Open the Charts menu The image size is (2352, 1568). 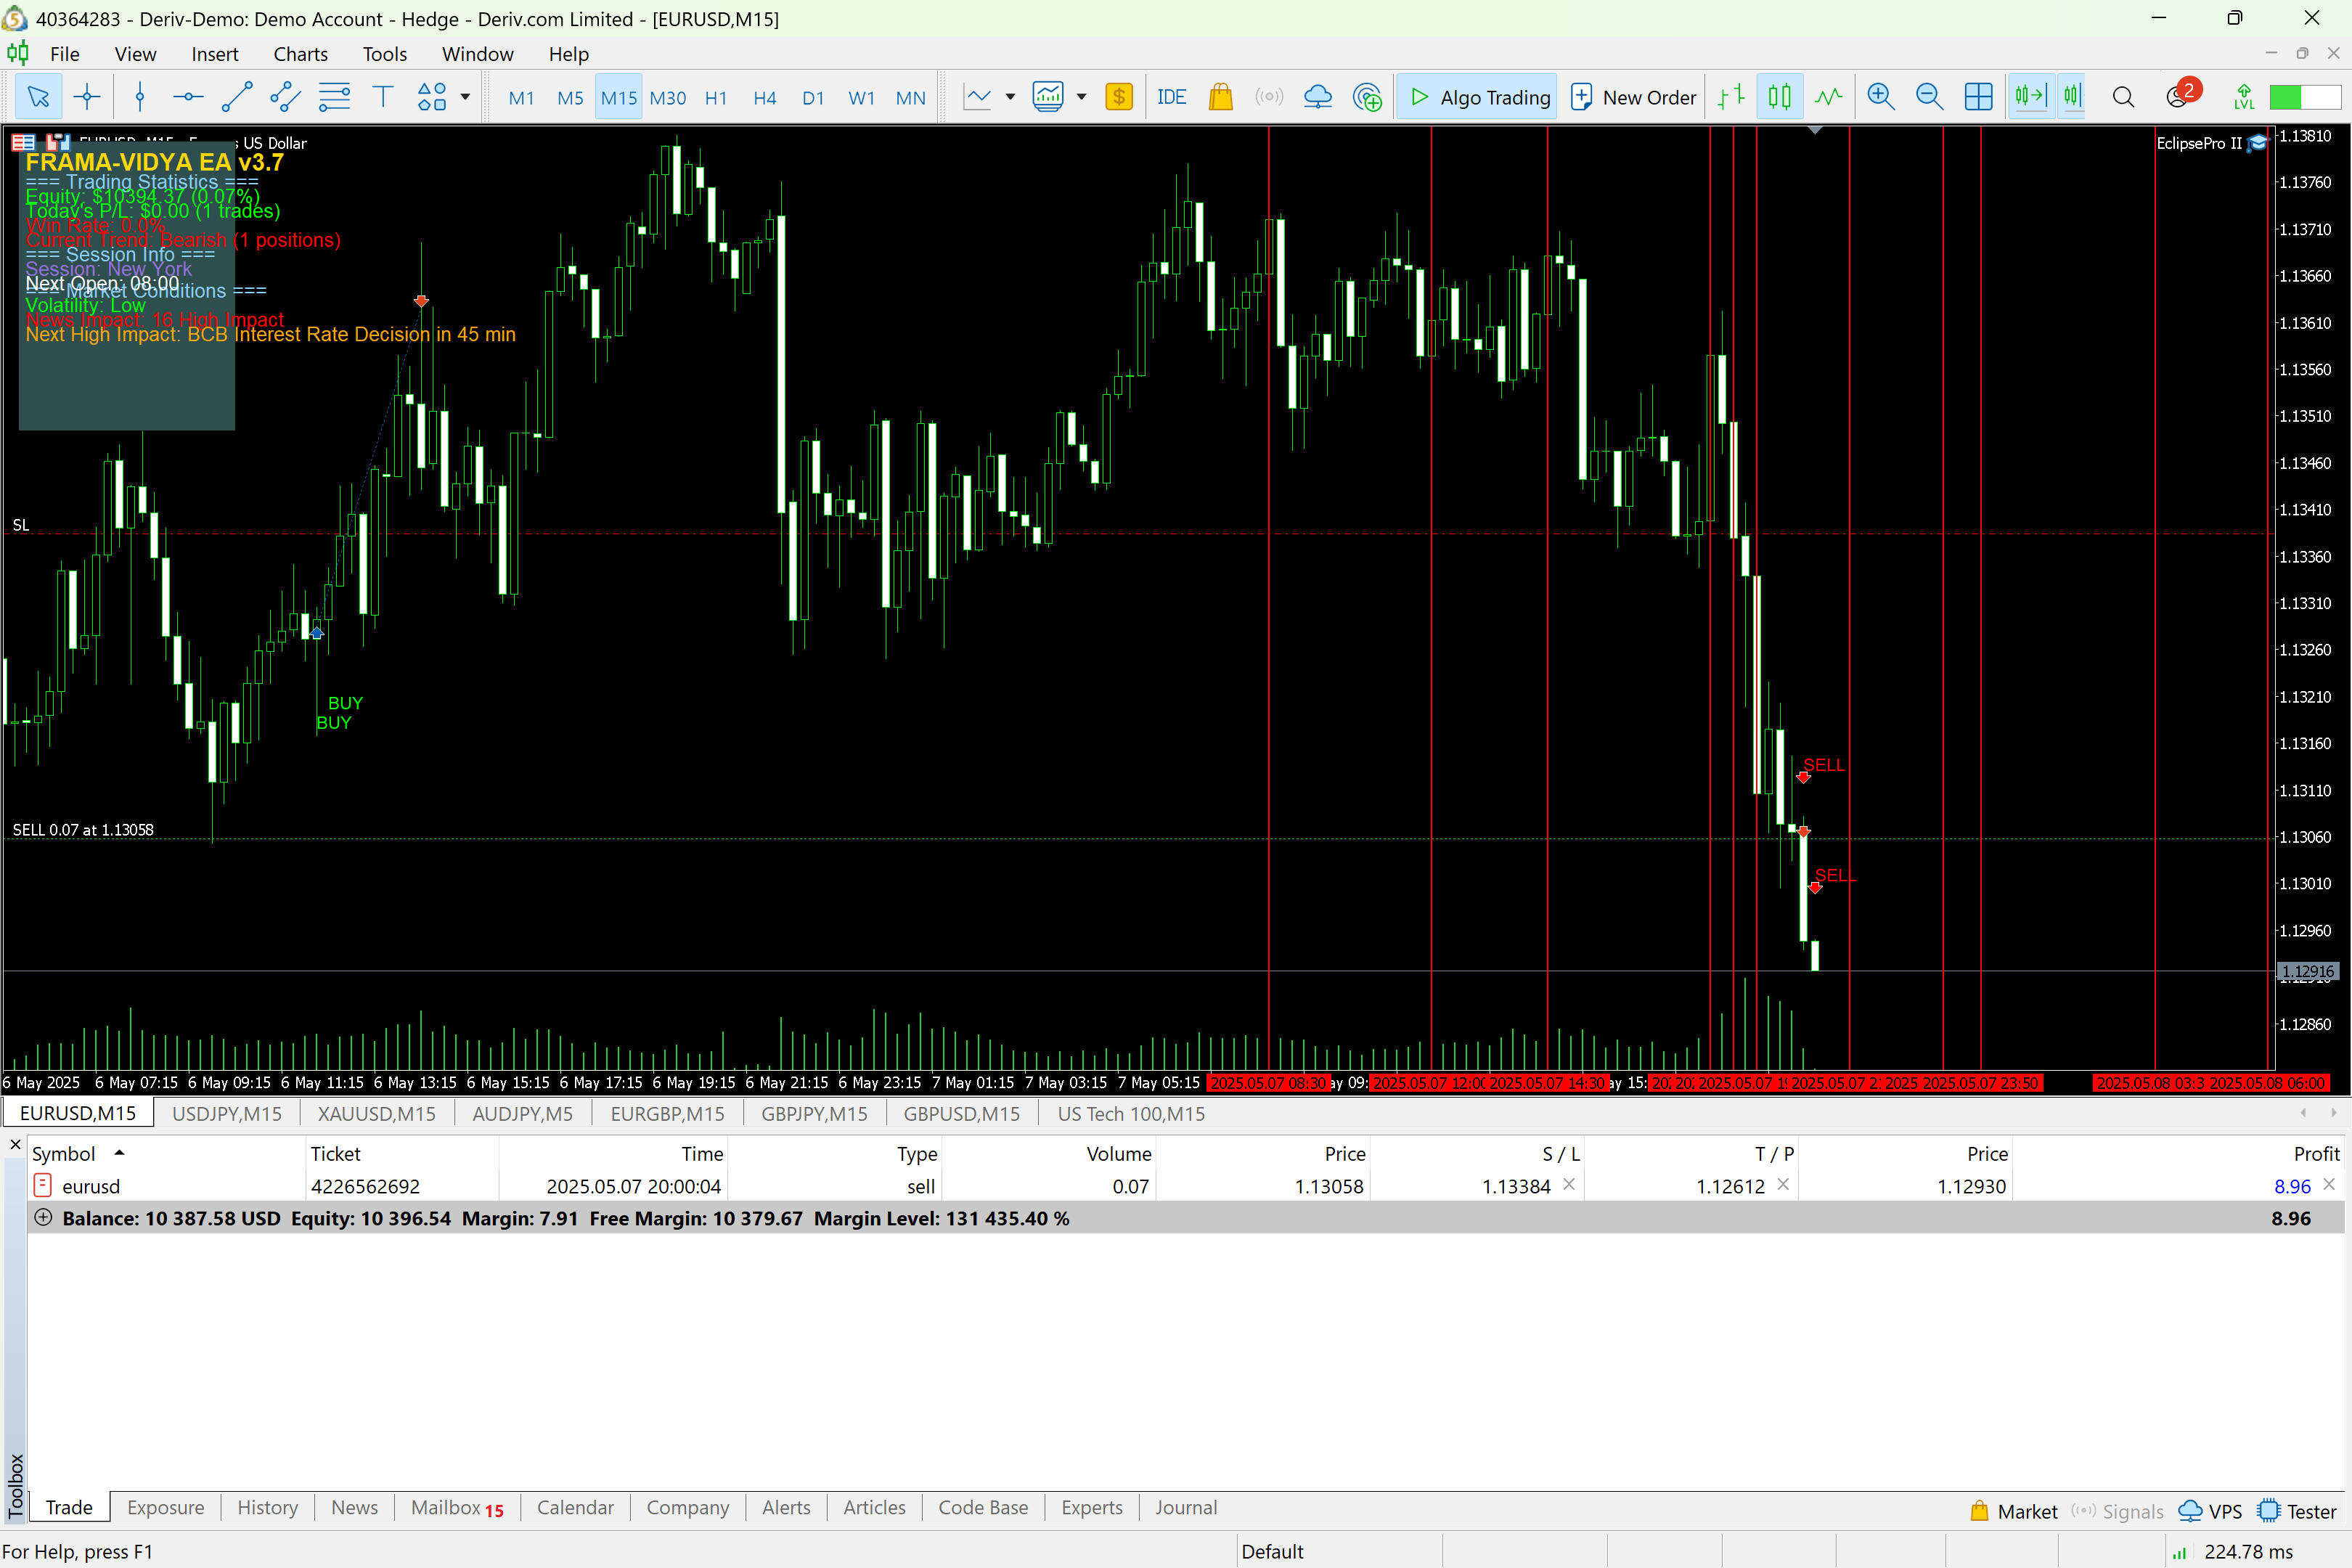click(300, 54)
